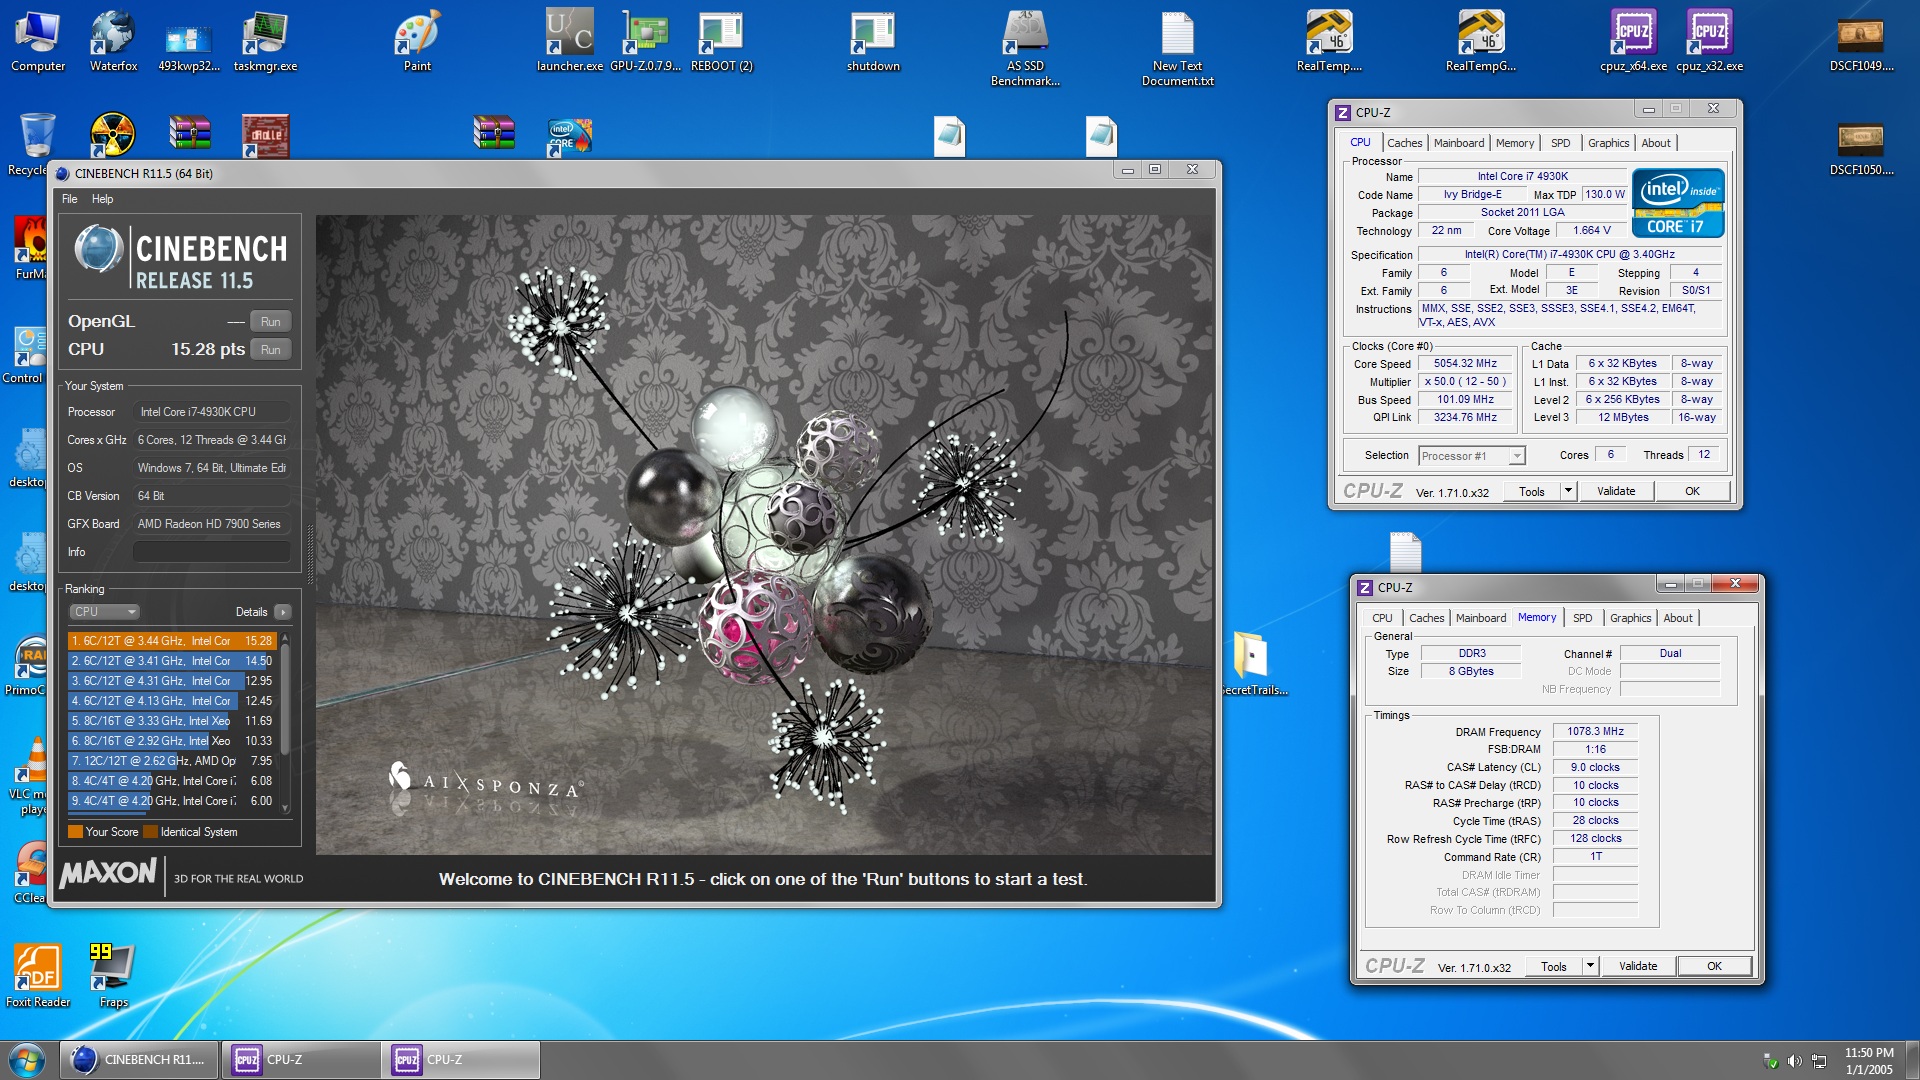1920x1080 pixels.
Task: Open Tools dropdown arrow in upper CPU-Z
Action: [x=1568, y=491]
